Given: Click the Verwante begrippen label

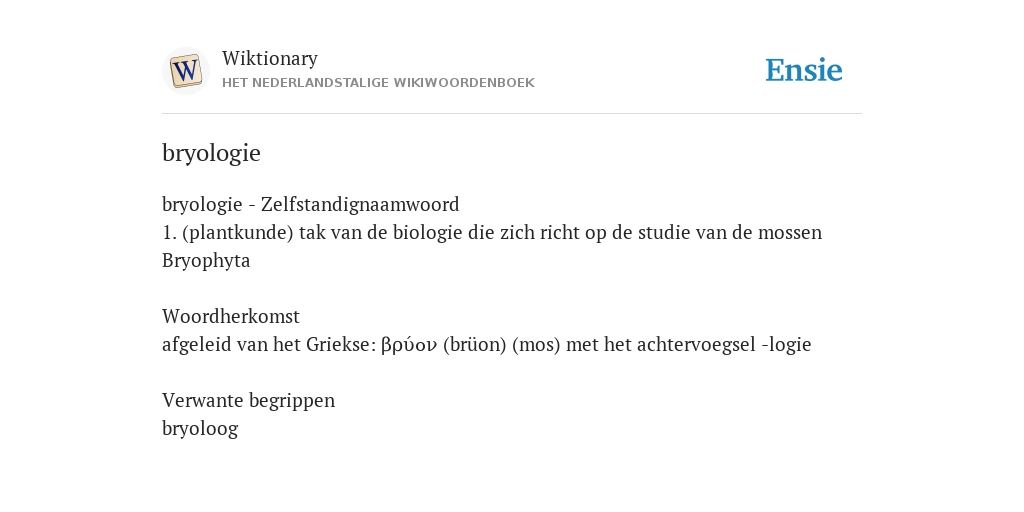Looking at the screenshot, I should pos(248,400).
